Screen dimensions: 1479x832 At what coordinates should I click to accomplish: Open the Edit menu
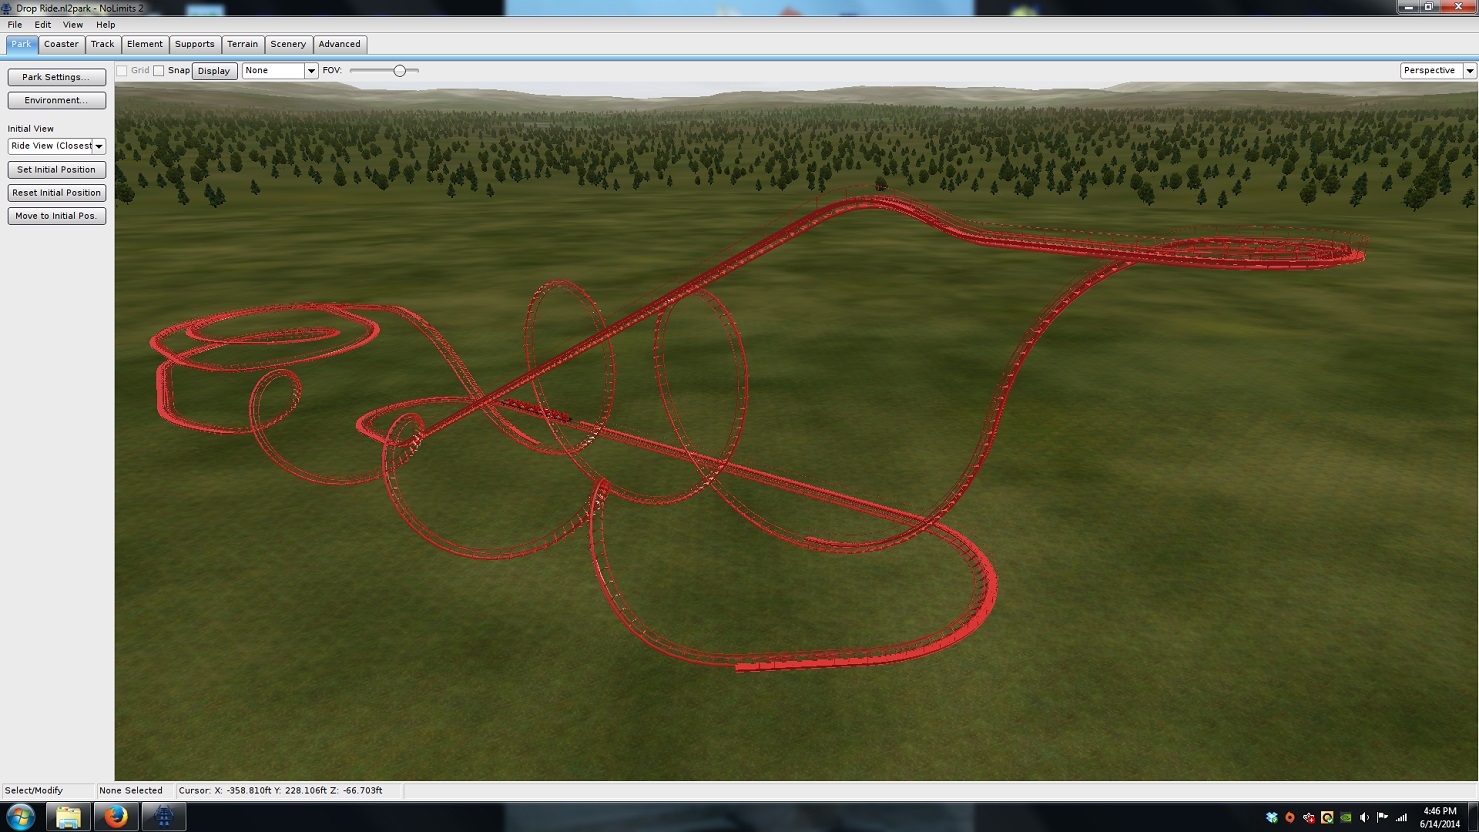pos(43,25)
